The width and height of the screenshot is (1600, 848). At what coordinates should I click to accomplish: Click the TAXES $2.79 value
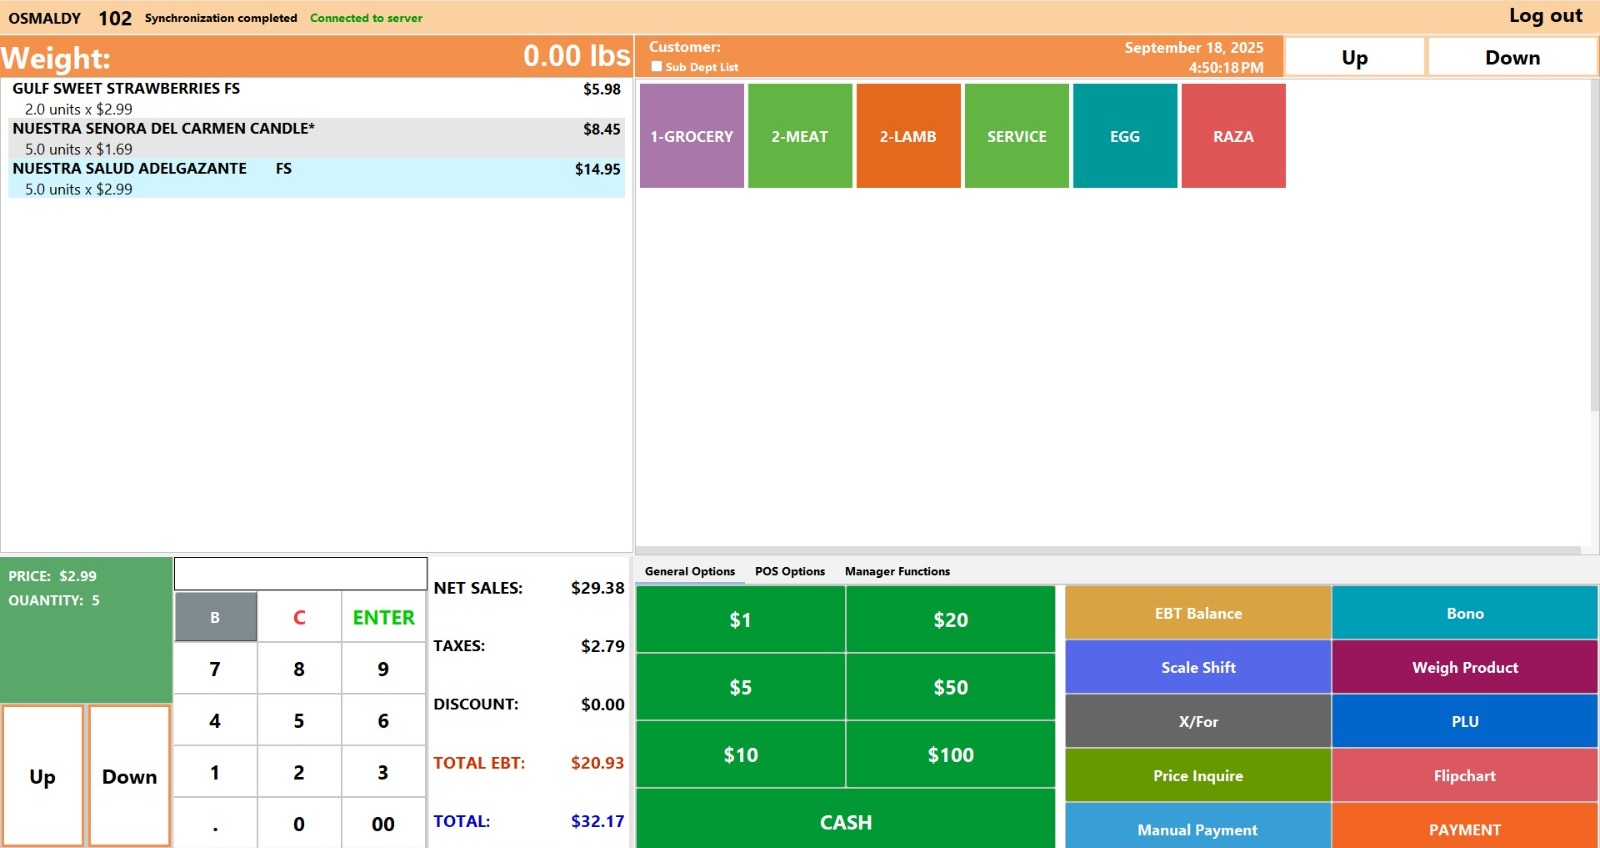[x=602, y=646]
